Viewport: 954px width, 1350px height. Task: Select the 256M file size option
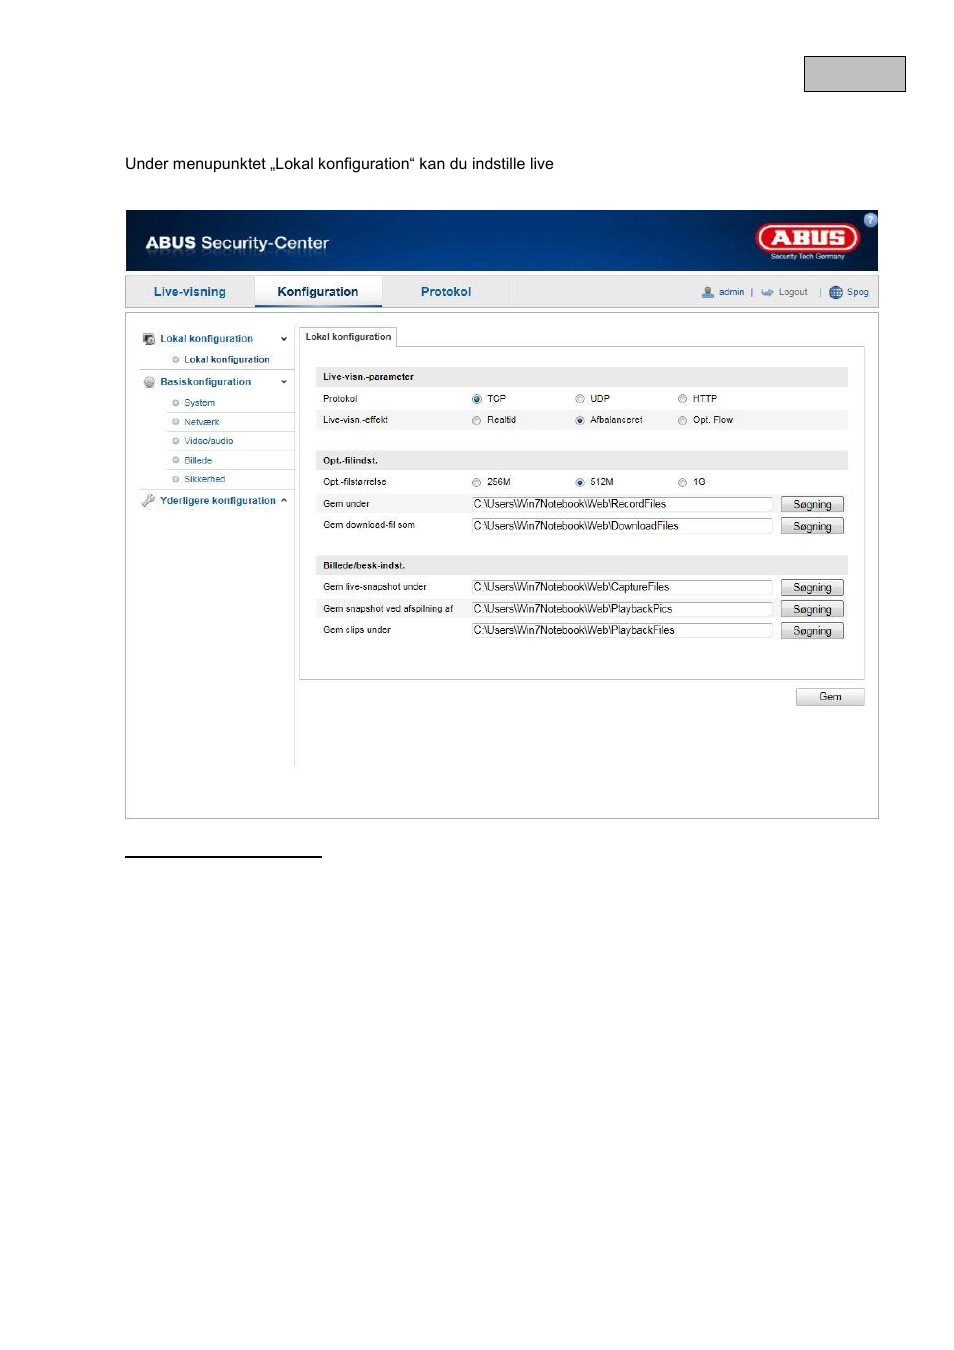point(477,483)
